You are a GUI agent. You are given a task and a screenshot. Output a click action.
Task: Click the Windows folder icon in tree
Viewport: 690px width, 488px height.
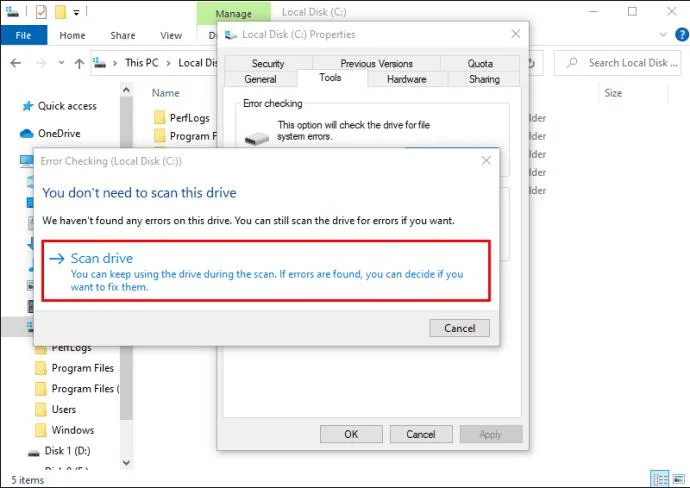40,430
